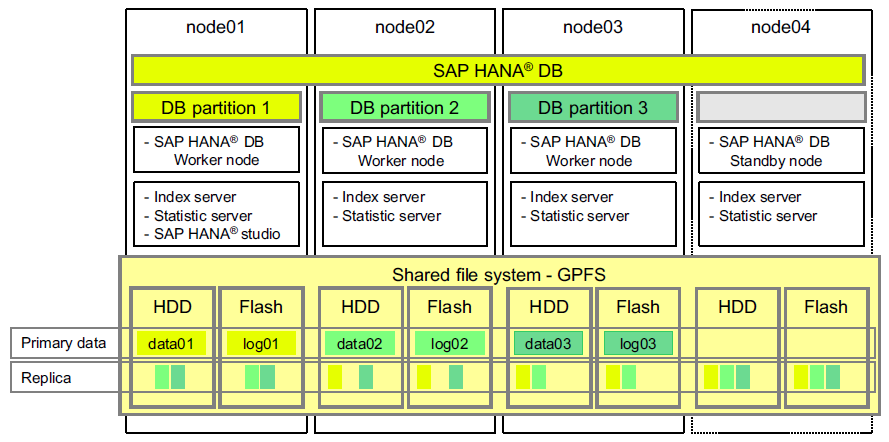The image size is (889, 442).
Task: Click the wide SAP HANA DB bar
Action: click(x=497, y=70)
